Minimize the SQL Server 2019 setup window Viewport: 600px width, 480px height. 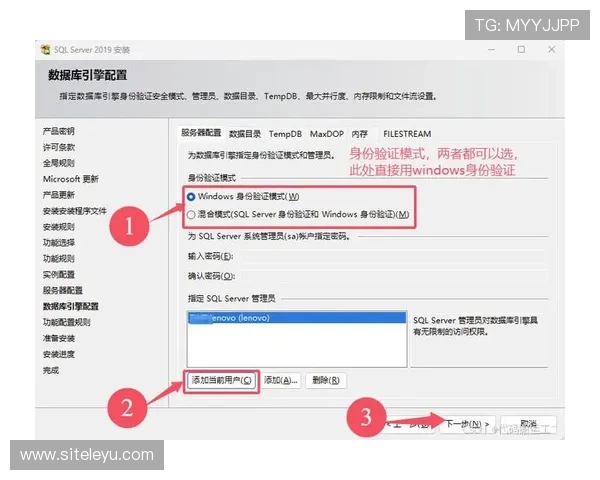tap(491, 50)
